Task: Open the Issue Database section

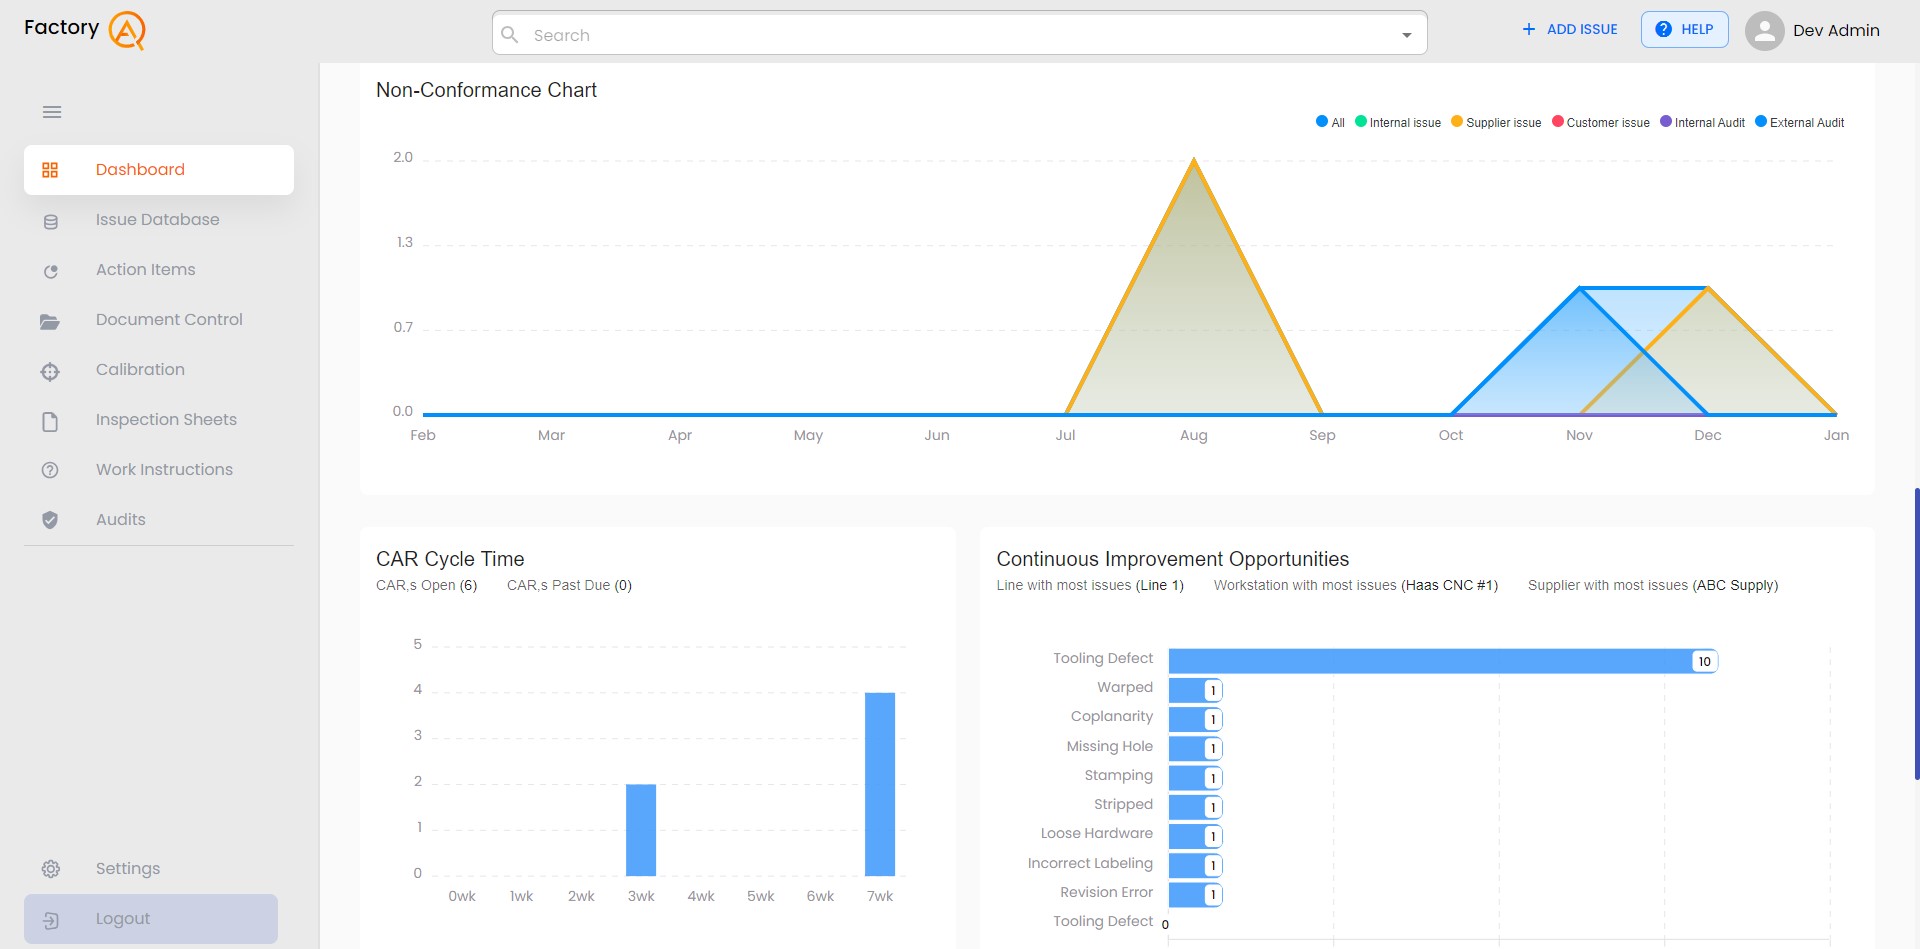Action: pyautogui.click(x=157, y=219)
